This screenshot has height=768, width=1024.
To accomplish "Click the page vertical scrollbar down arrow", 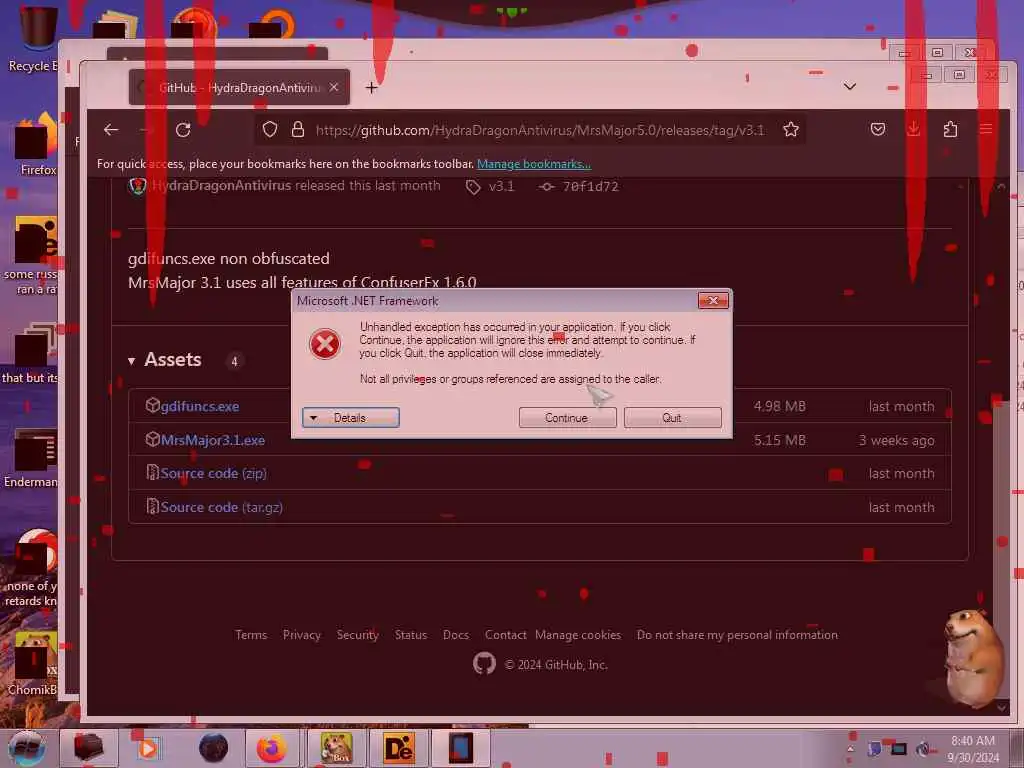I will (x=1002, y=707).
